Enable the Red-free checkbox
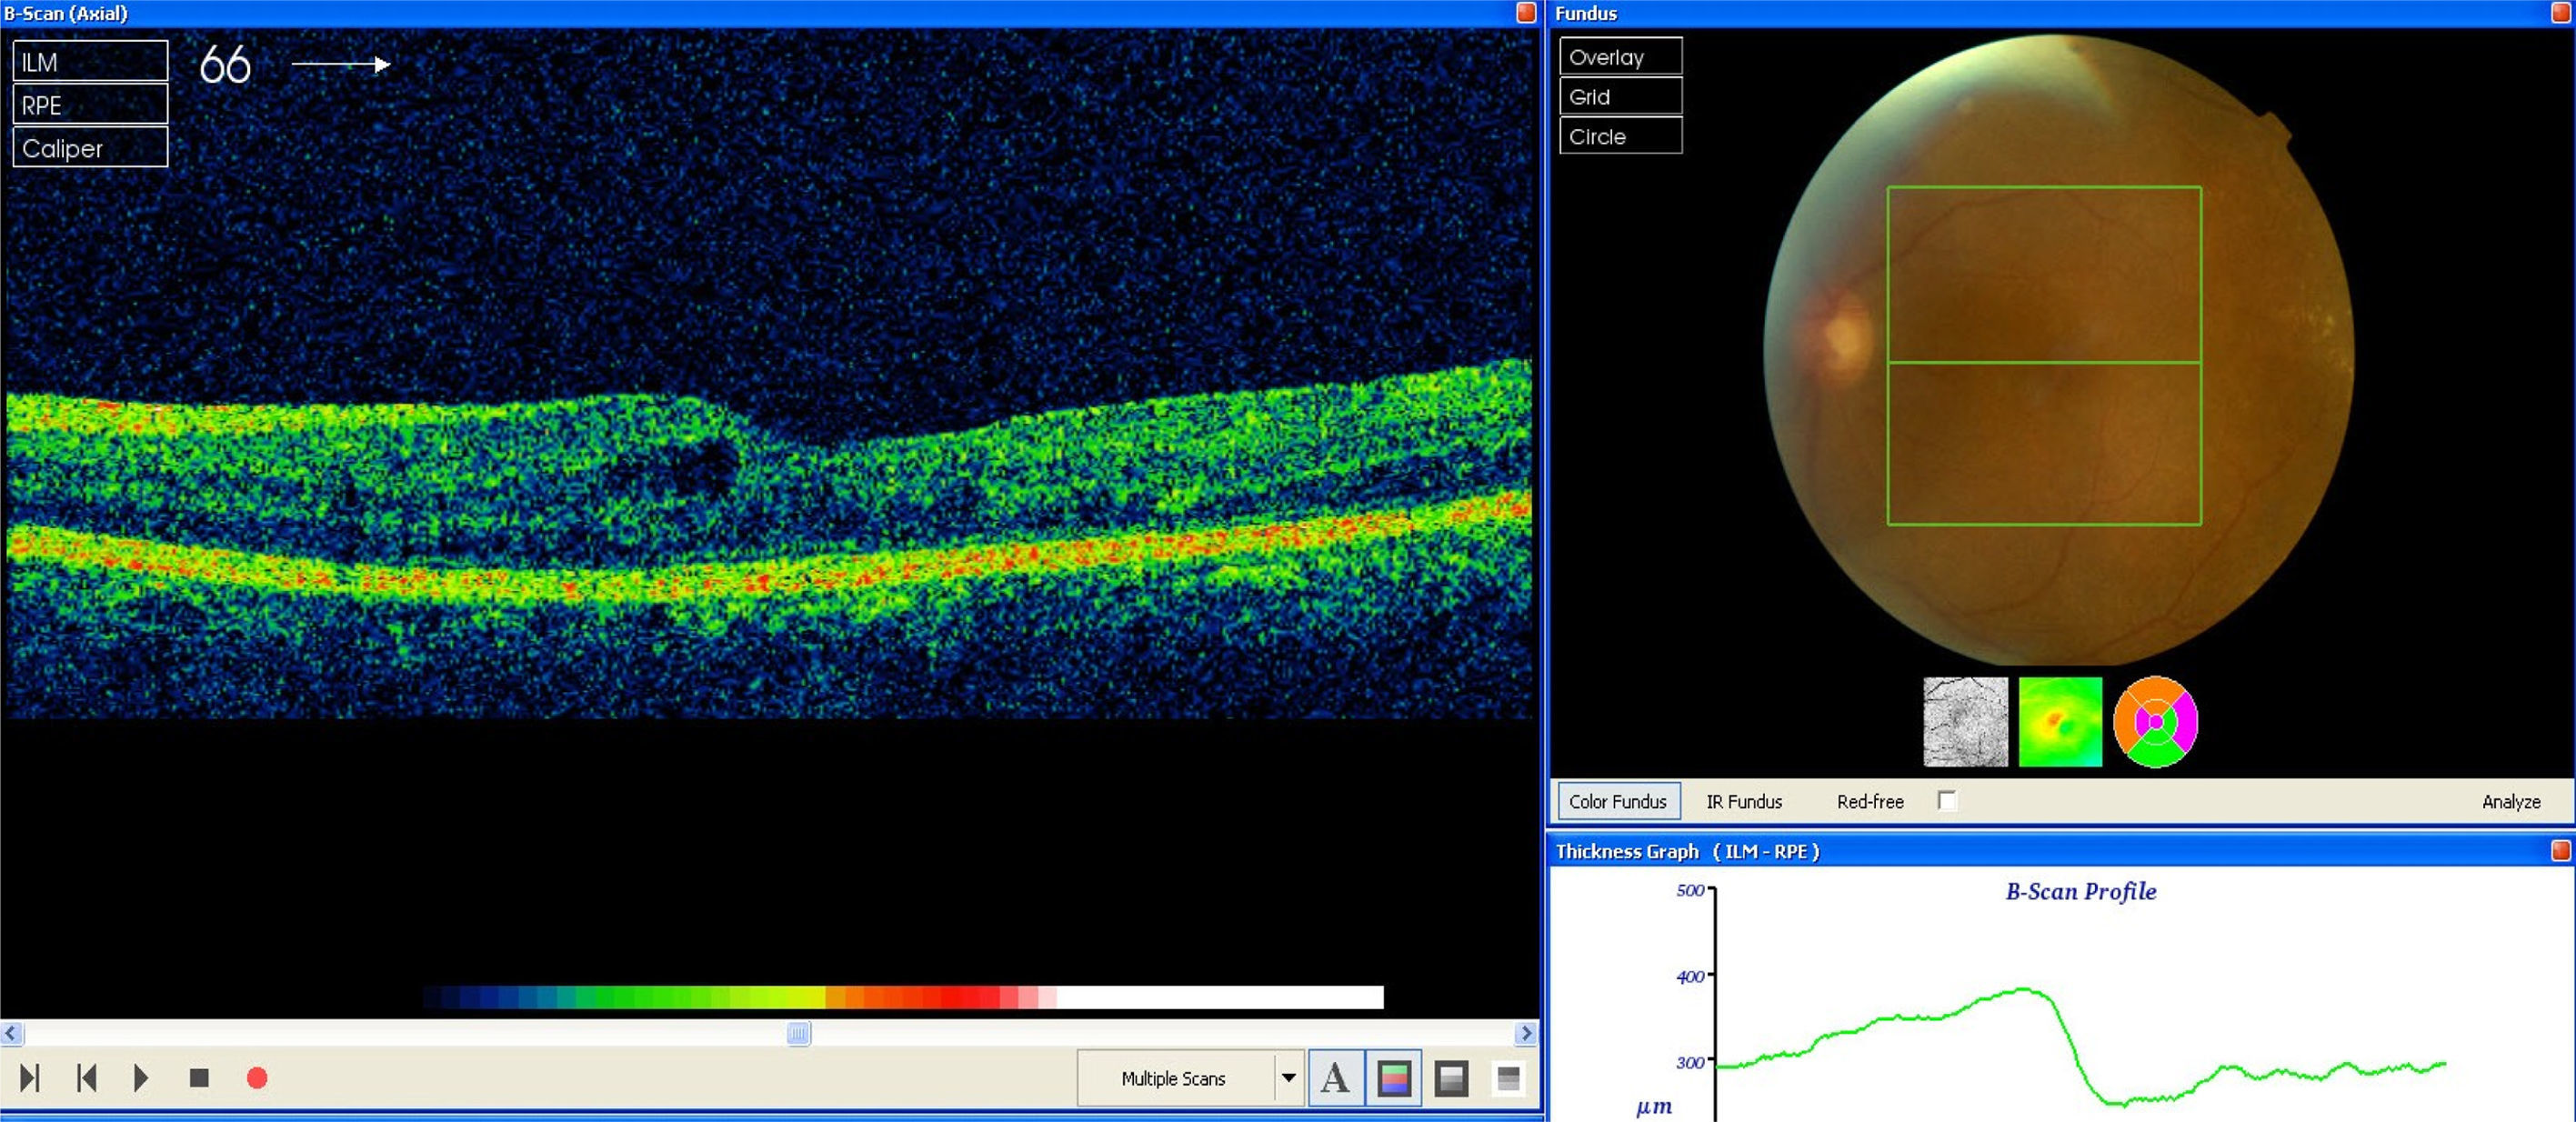Viewport: 2576px width, 1122px height. coord(1946,801)
